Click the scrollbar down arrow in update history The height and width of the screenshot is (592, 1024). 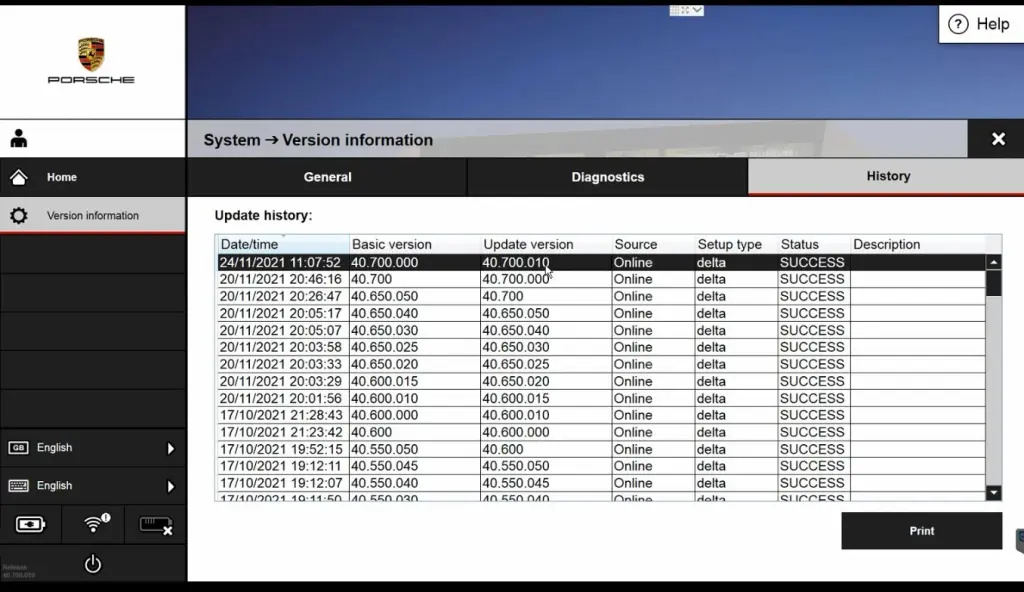pyautogui.click(x=993, y=492)
